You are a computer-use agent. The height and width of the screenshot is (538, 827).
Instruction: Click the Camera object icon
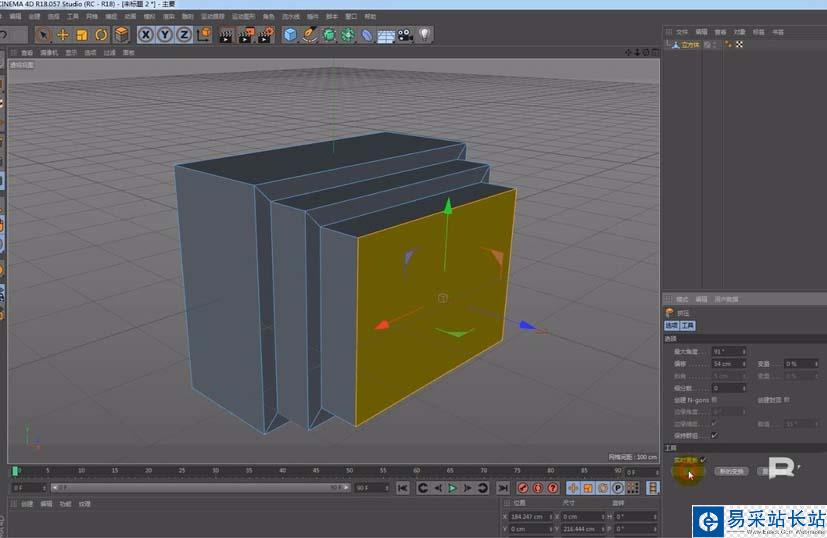pyautogui.click(x=405, y=35)
